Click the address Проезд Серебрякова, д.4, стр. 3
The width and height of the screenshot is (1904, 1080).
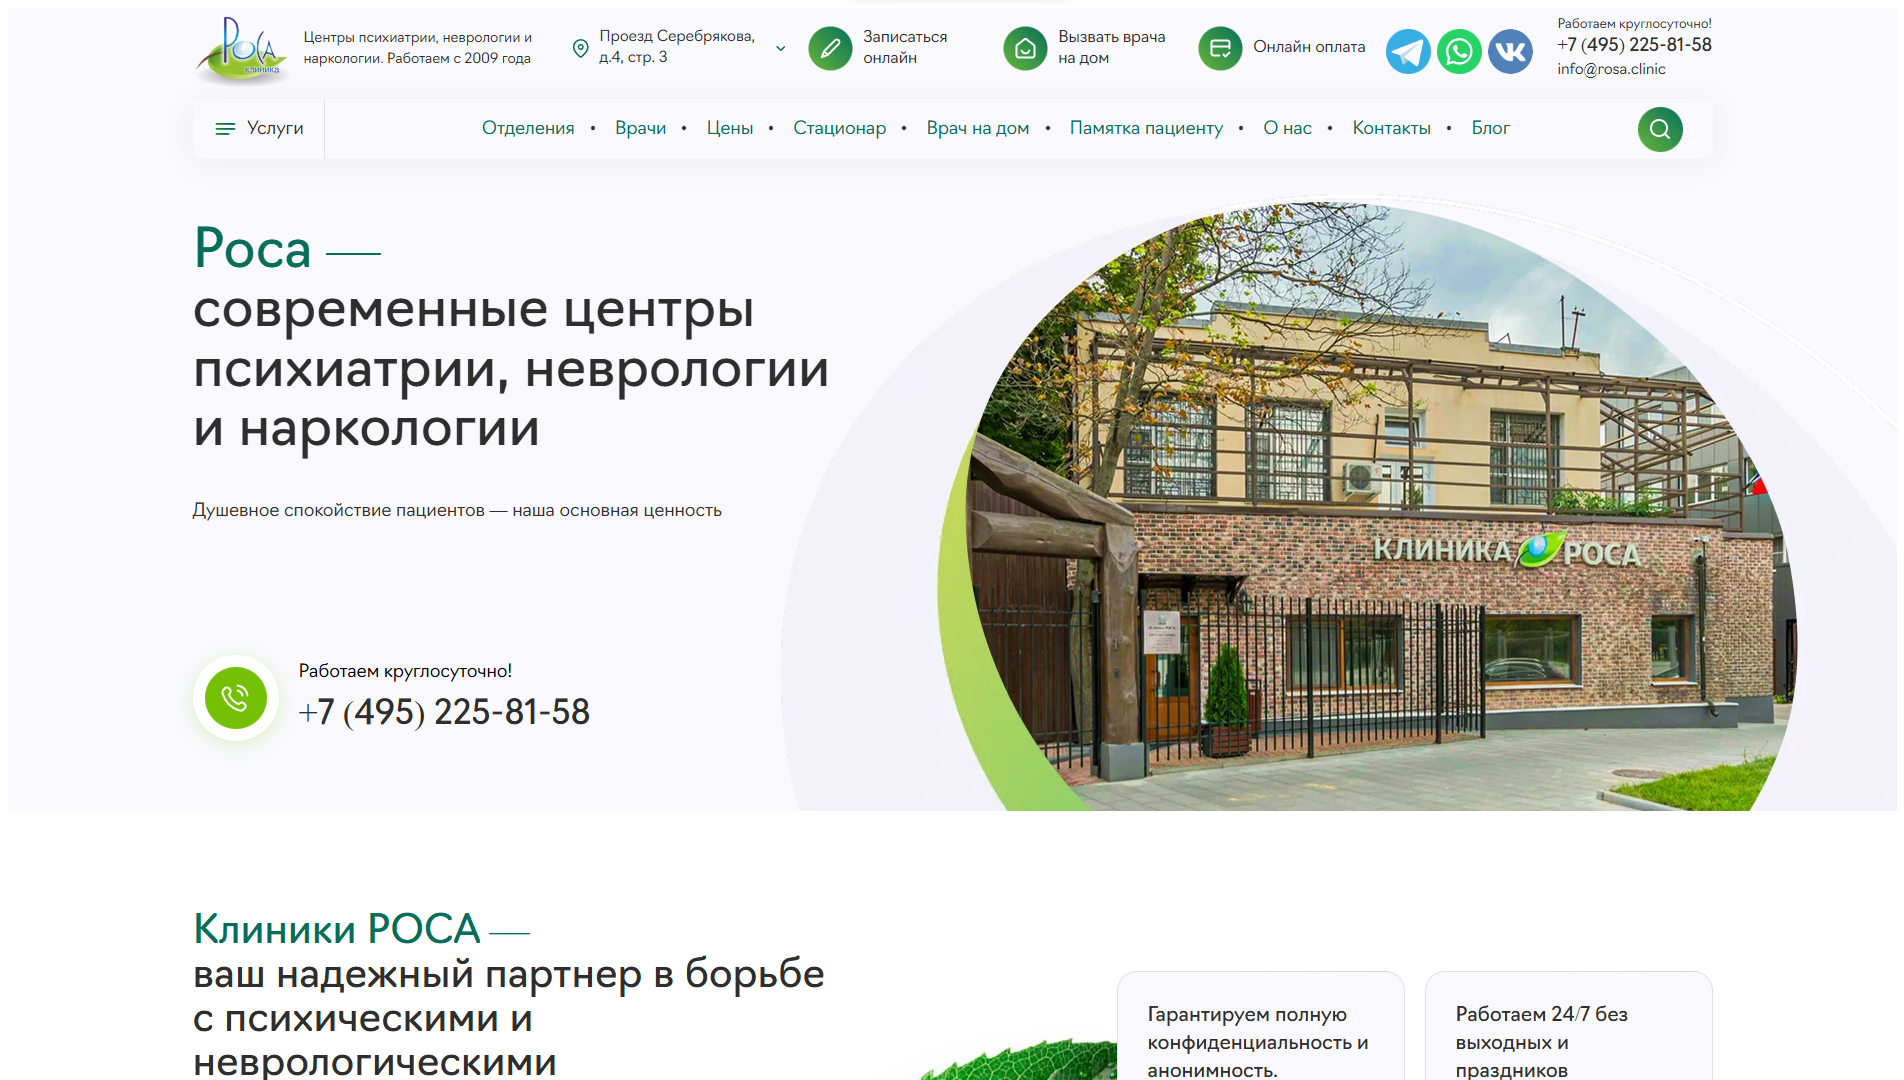point(677,47)
